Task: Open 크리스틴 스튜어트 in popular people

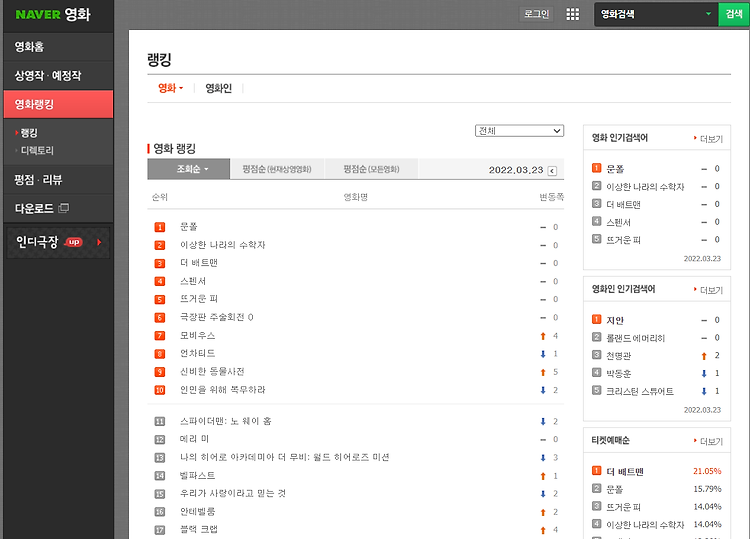Action: click(640, 391)
